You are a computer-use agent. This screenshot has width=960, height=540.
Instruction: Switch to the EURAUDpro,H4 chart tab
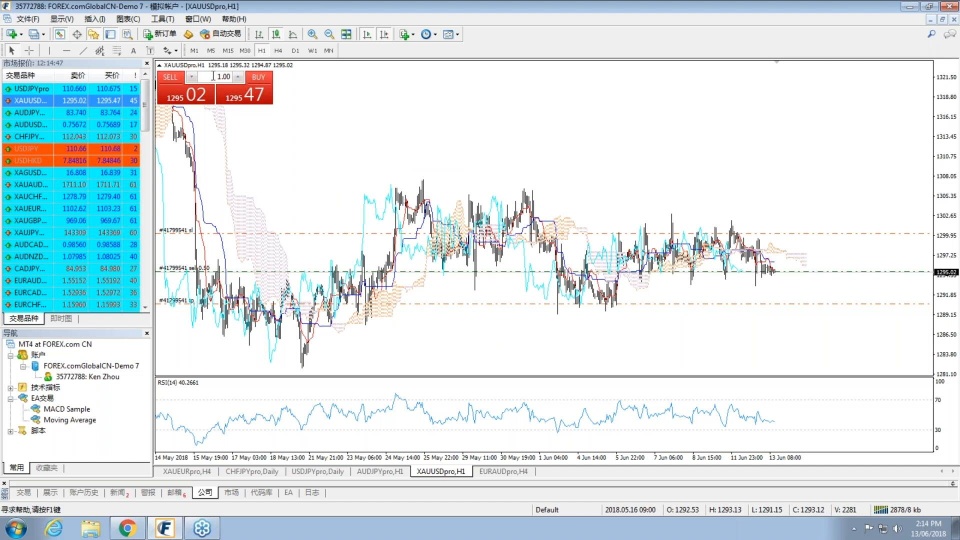(504, 471)
